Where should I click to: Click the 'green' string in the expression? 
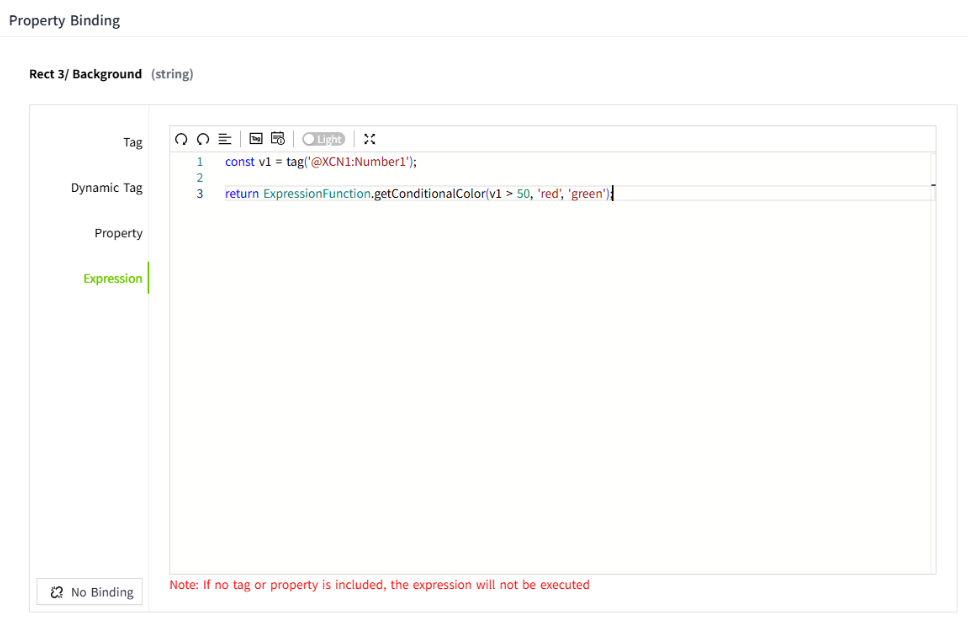coord(585,194)
